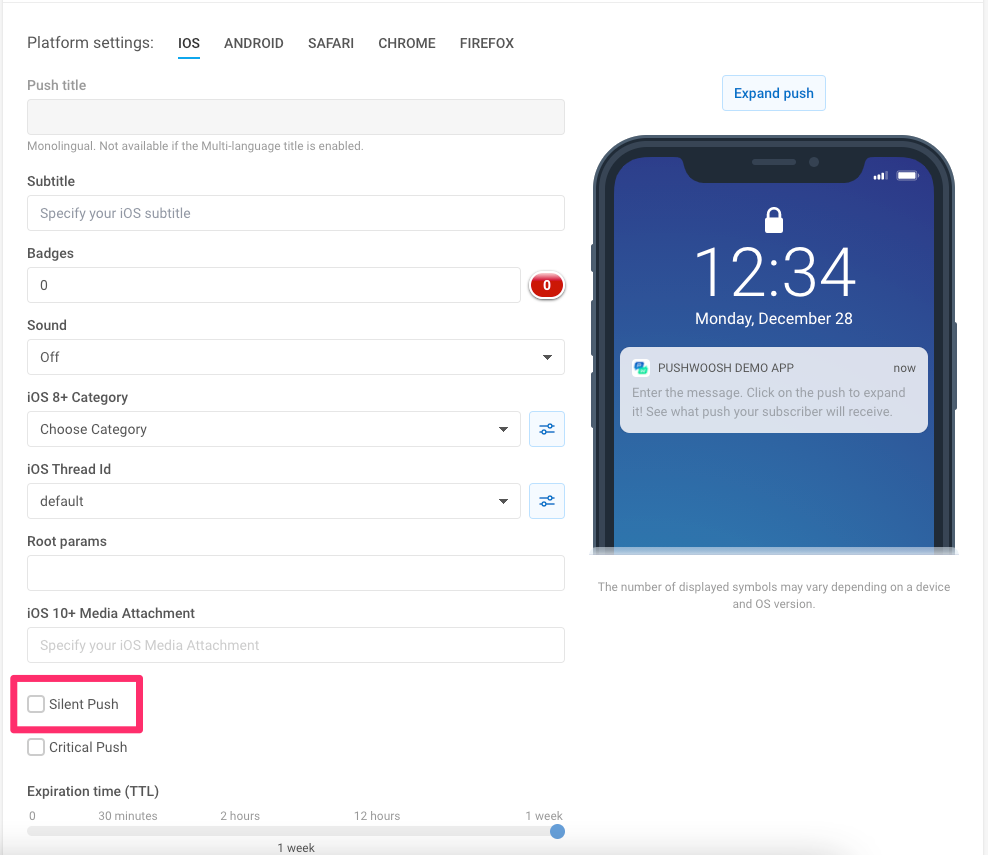Image resolution: width=988 pixels, height=855 pixels.
Task: Click the battery icon in phone preview
Action: pos(907,175)
